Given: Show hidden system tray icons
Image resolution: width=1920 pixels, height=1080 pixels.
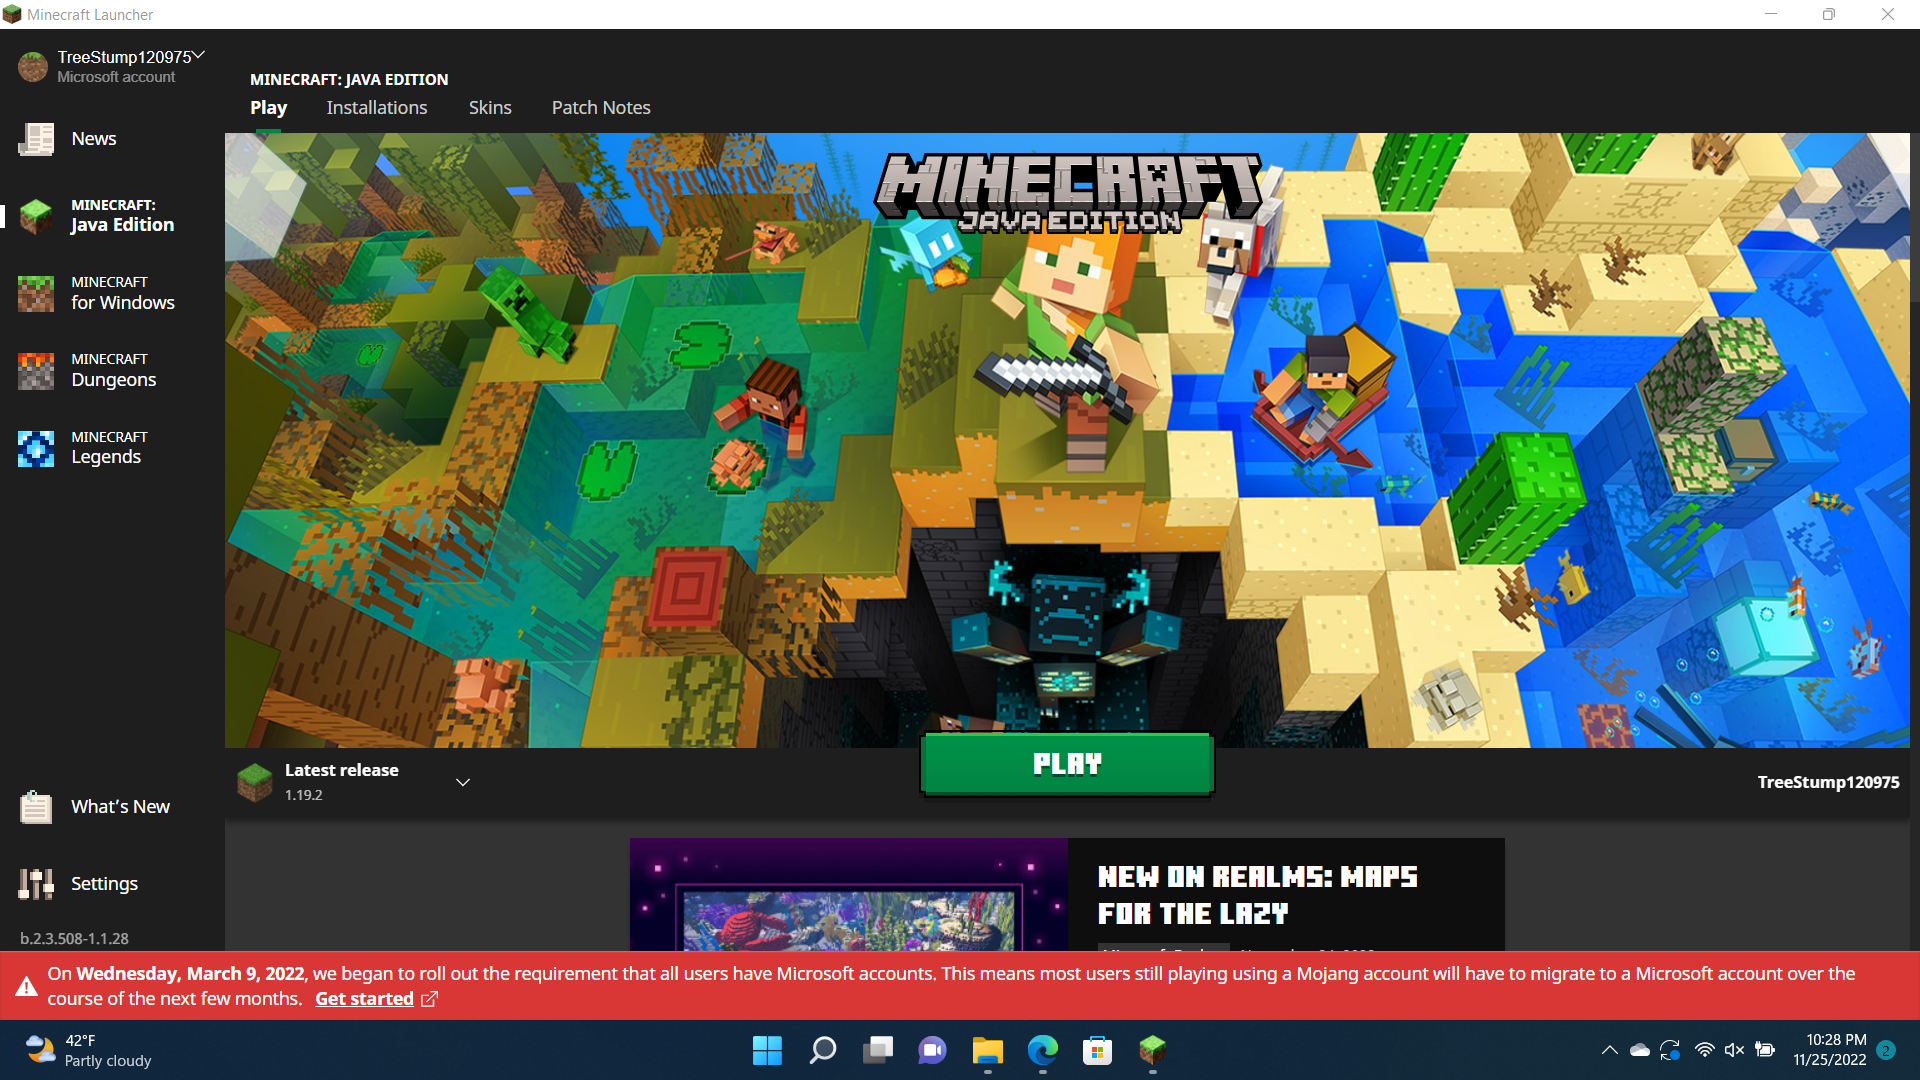Looking at the screenshot, I should pyautogui.click(x=1609, y=1050).
